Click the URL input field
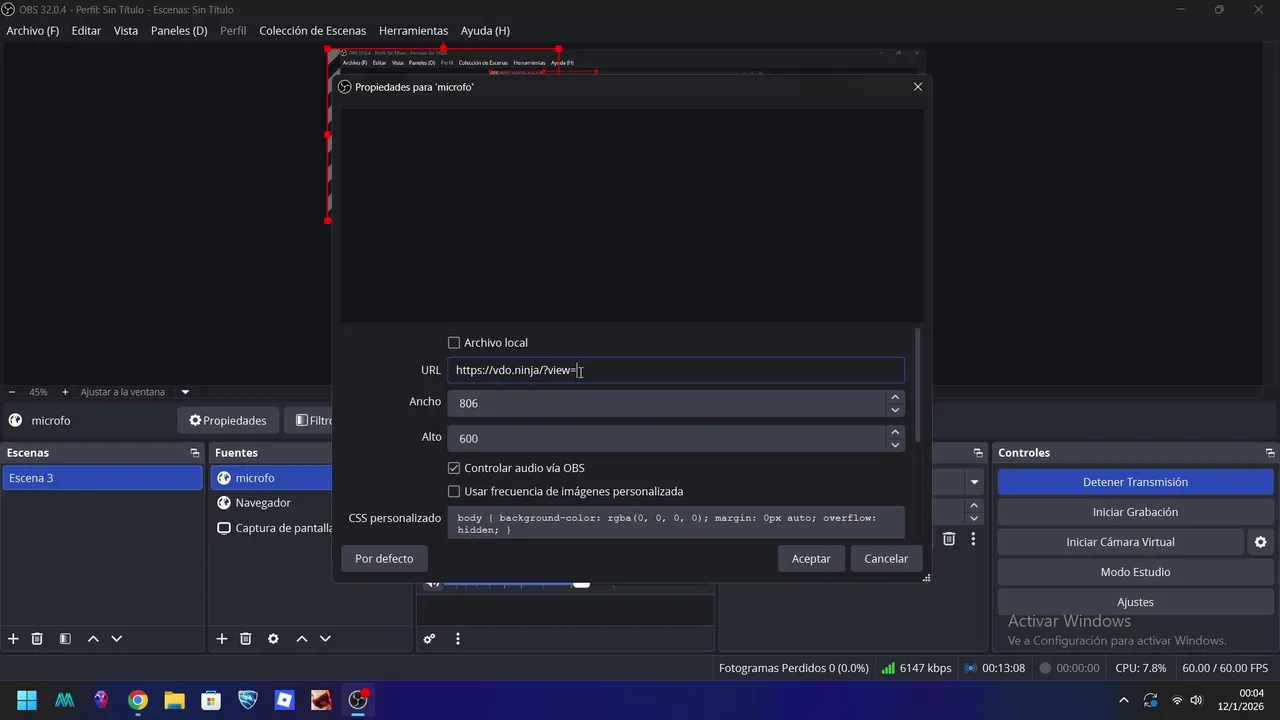The width and height of the screenshot is (1280, 720). 676,370
